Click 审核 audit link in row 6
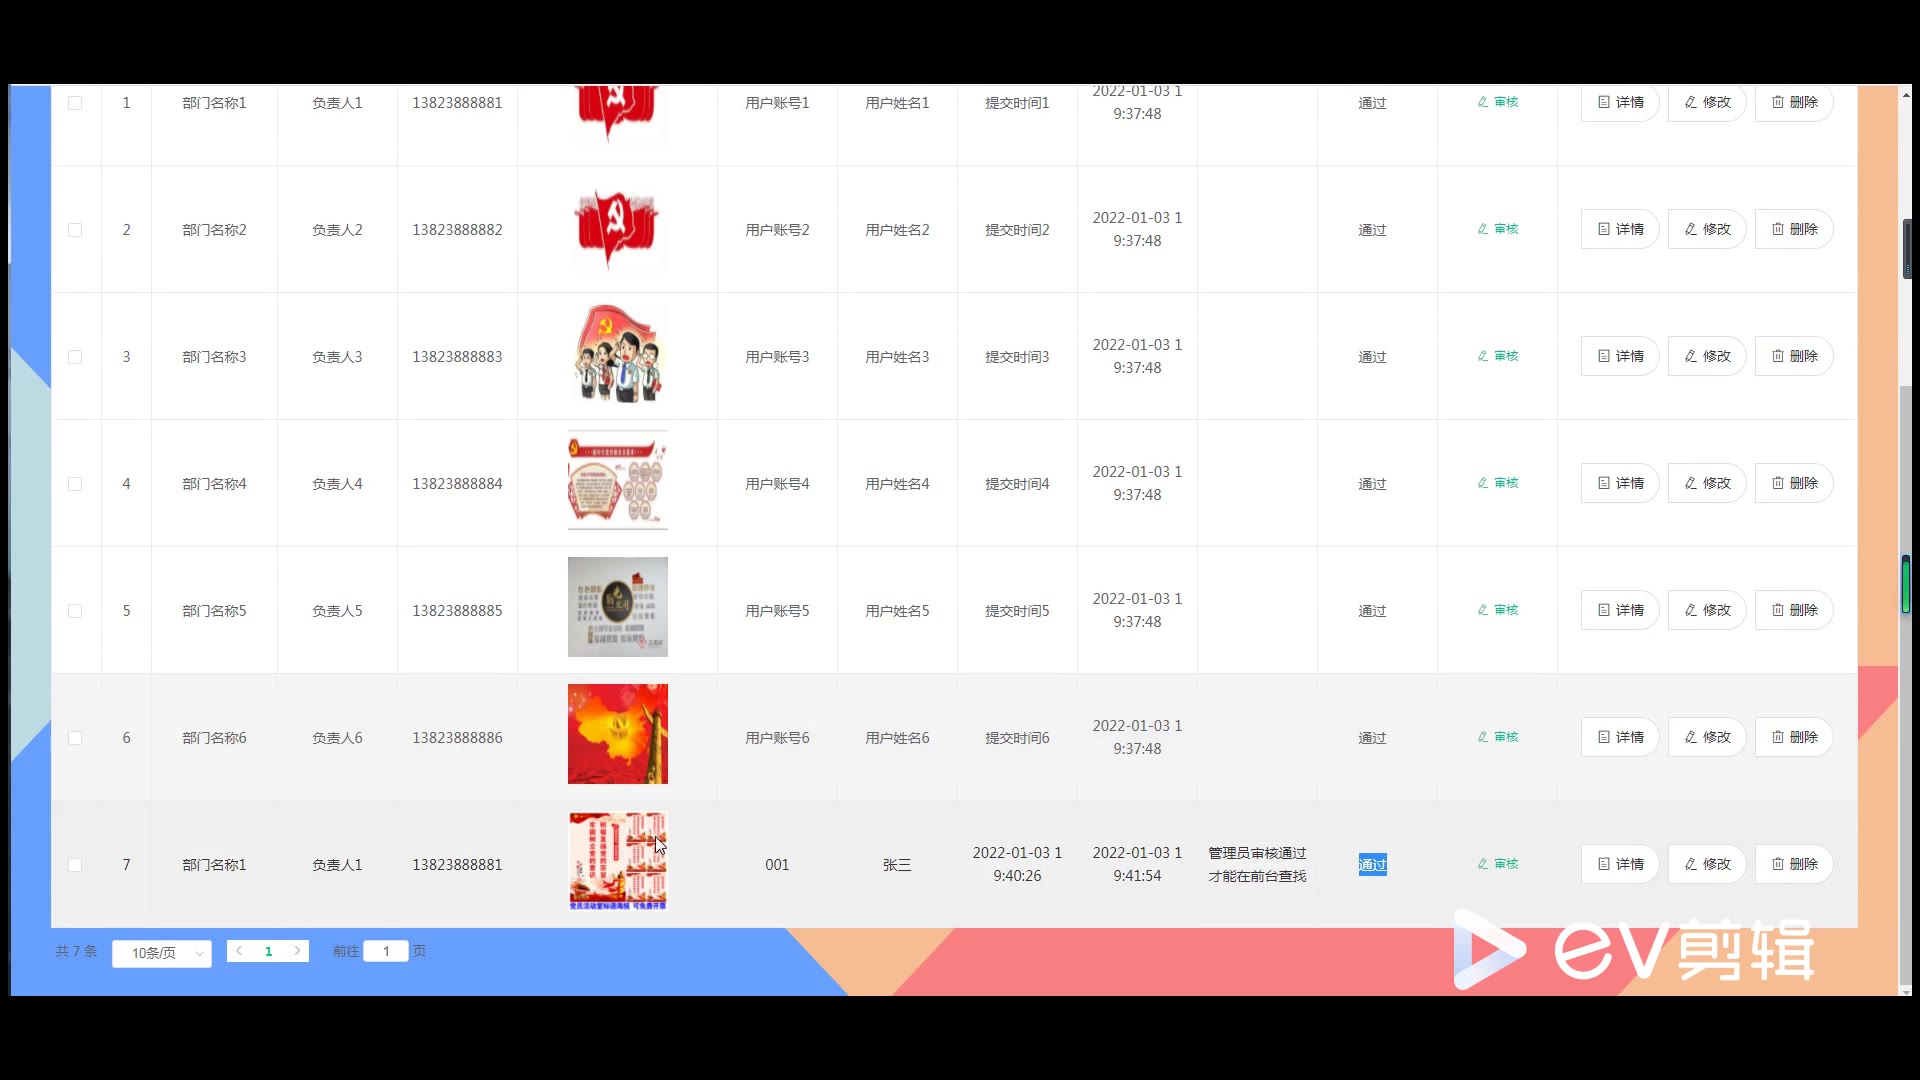Screen dimensions: 1920x1080 coord(1497,737)
